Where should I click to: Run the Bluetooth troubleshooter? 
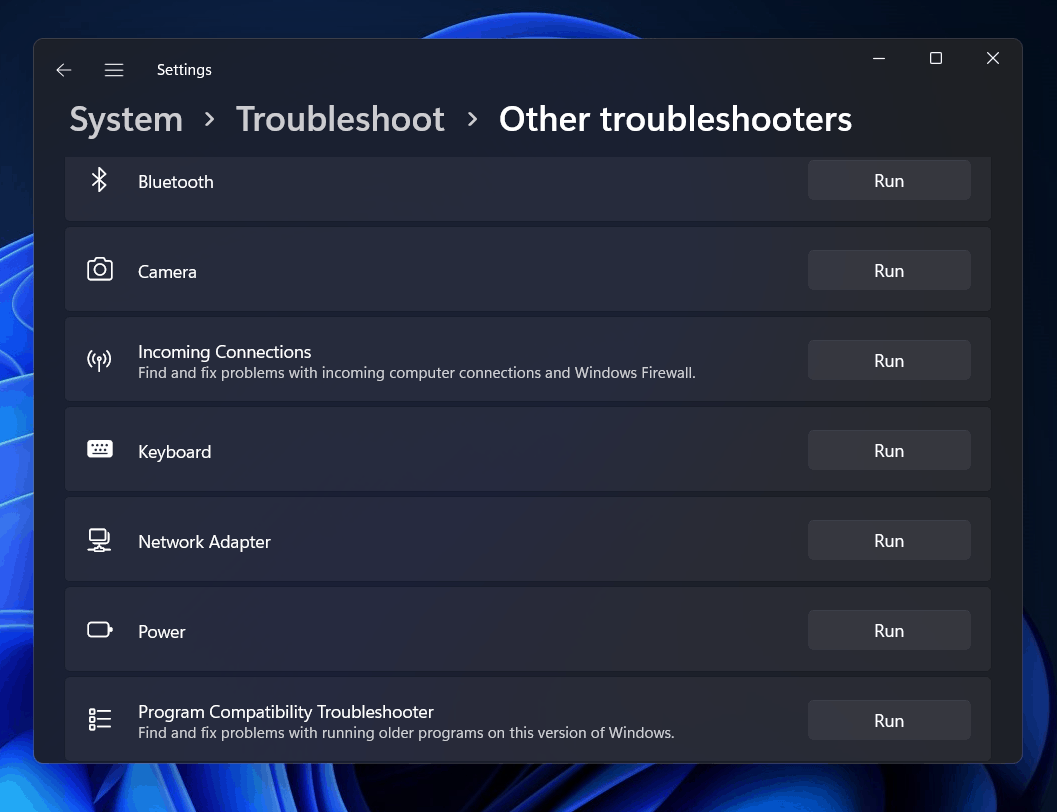[x=888, y=180]
